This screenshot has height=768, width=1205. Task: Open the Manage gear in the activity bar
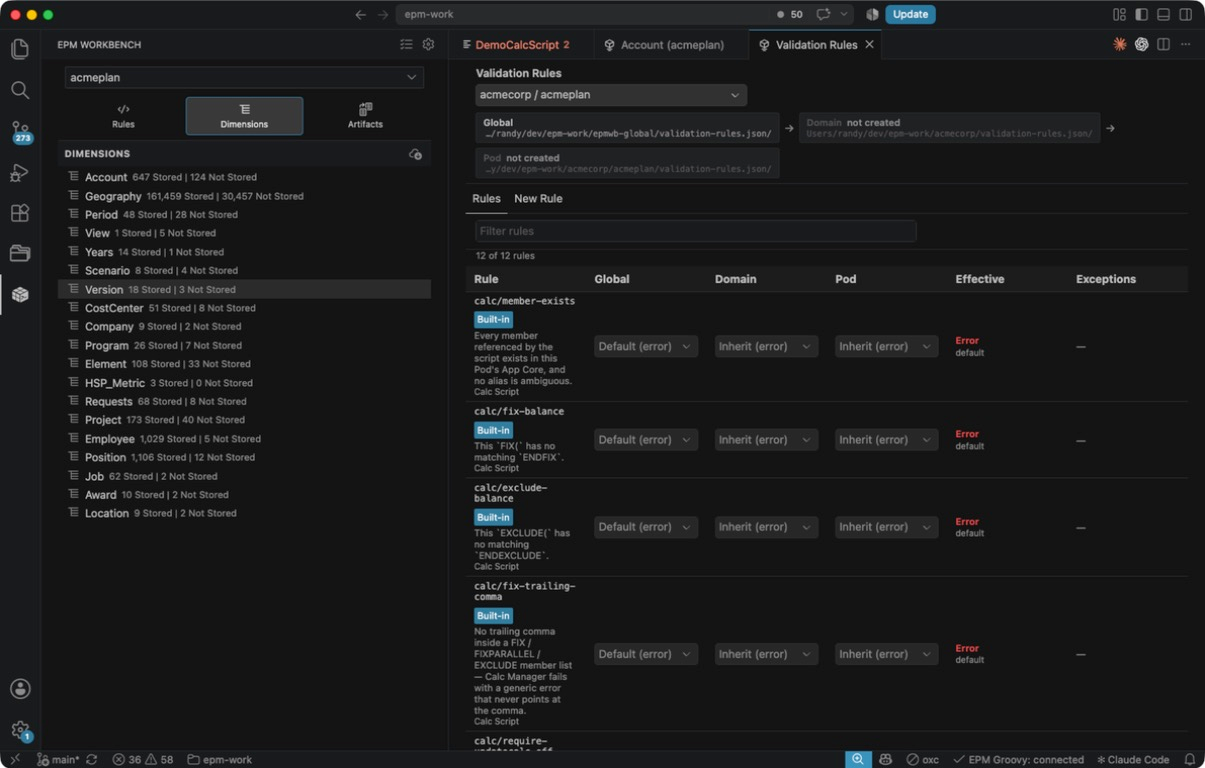click(x=20, y=730)
